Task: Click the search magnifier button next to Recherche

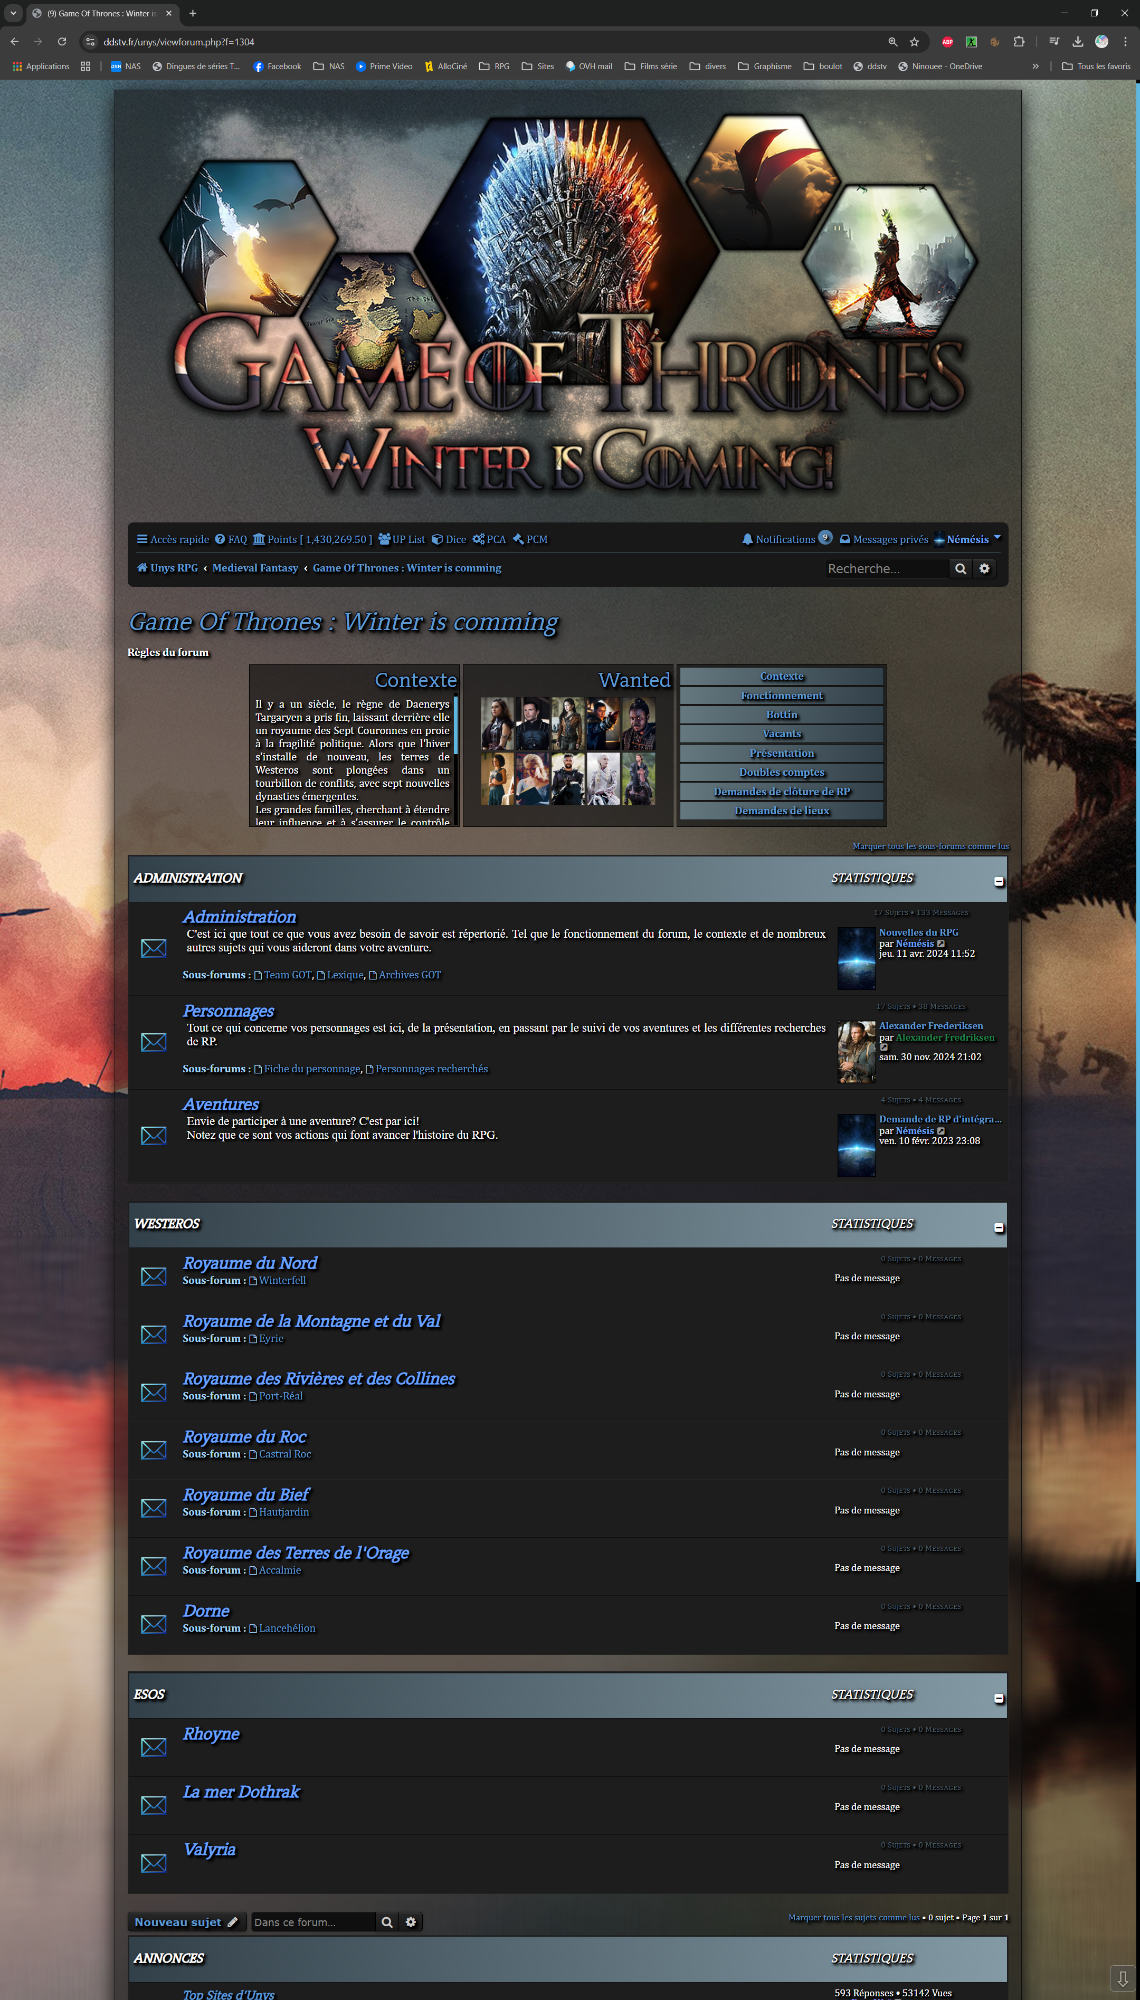Action: pyautogui.click(x=960, y=568)
